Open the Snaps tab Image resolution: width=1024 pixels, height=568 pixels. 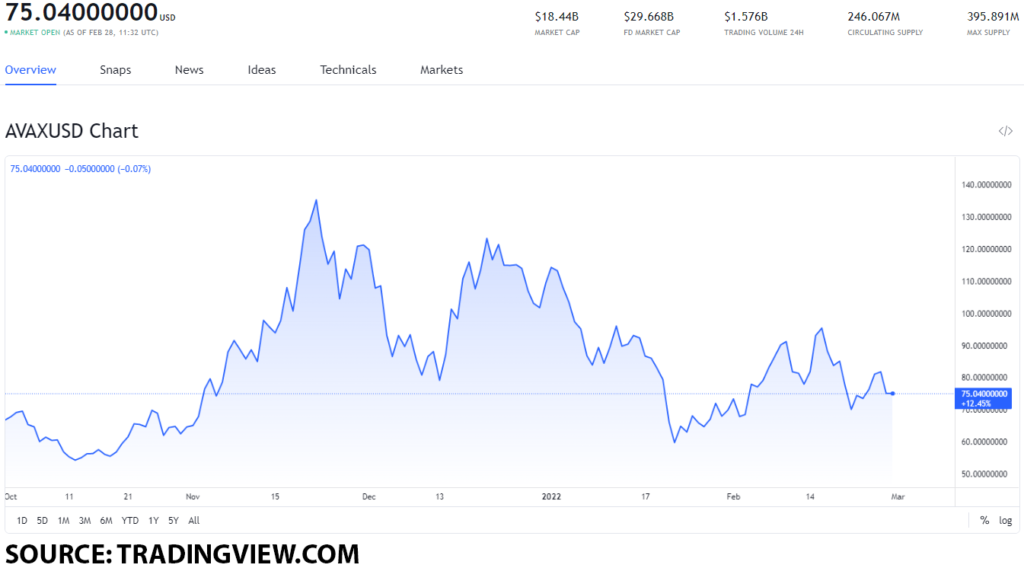116,70
